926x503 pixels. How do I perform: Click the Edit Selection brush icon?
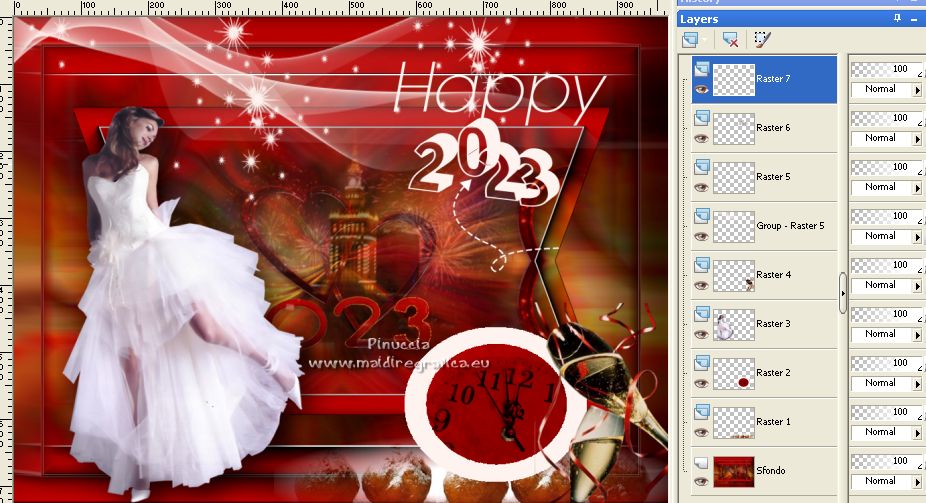762,40
